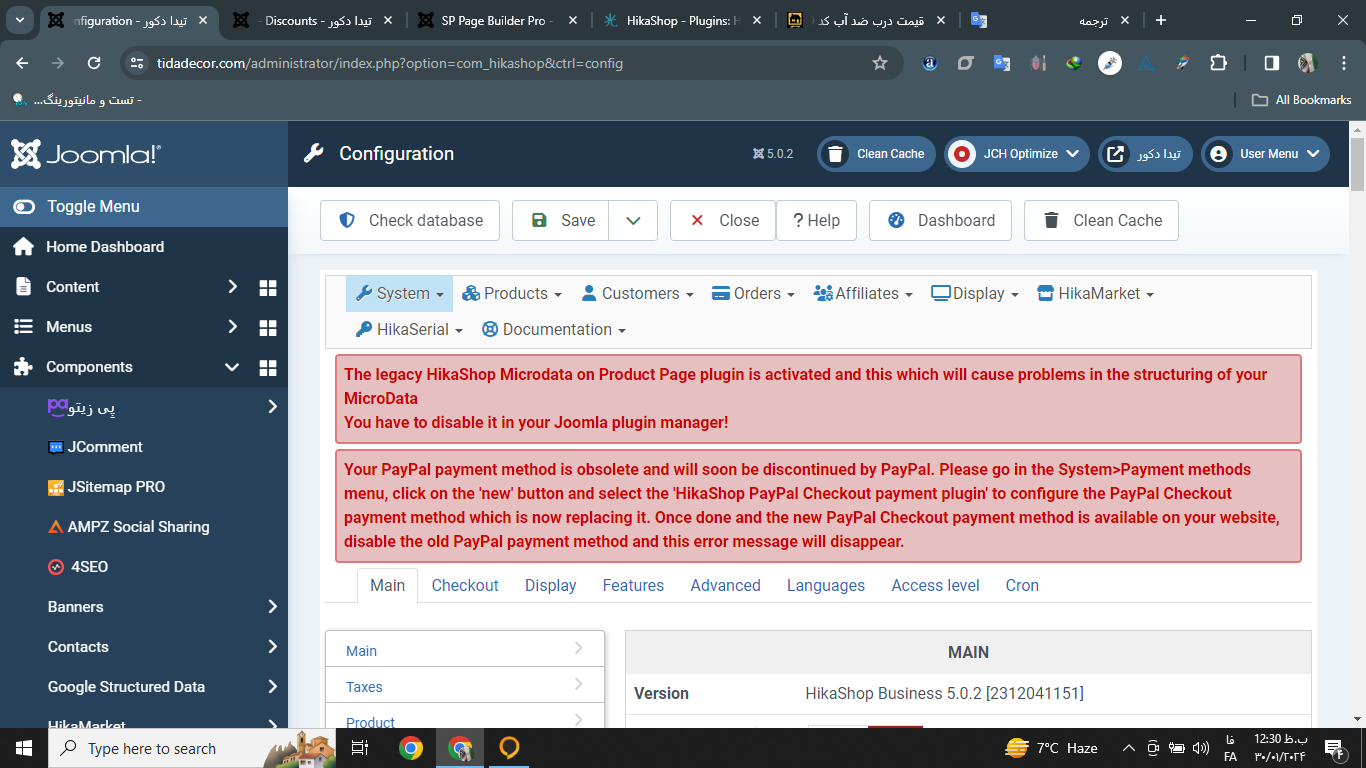Toggle the Joomla sidebar menu
The image size is (1366, 768).
pos(144,207)
